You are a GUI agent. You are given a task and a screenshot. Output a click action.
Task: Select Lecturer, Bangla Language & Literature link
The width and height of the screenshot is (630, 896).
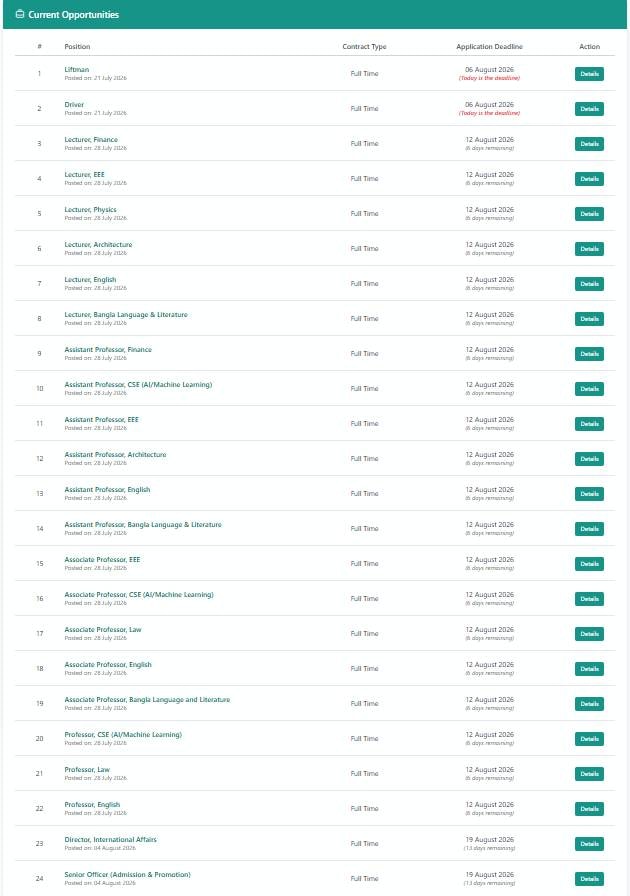126,315
